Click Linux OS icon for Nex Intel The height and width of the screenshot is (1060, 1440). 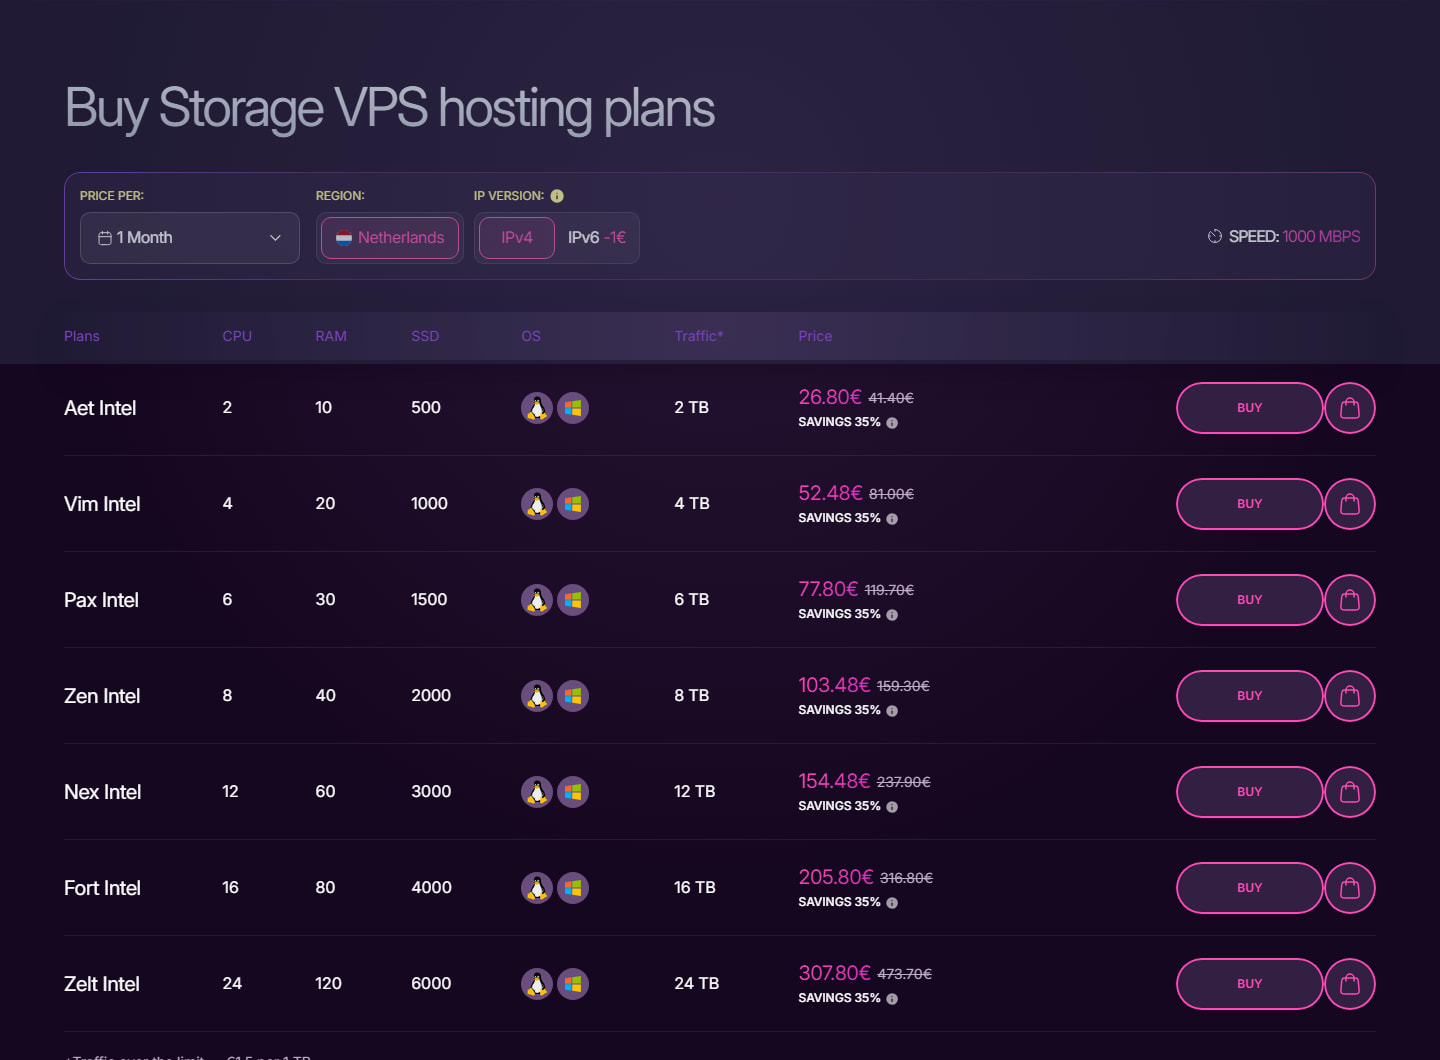pos(537,792)
